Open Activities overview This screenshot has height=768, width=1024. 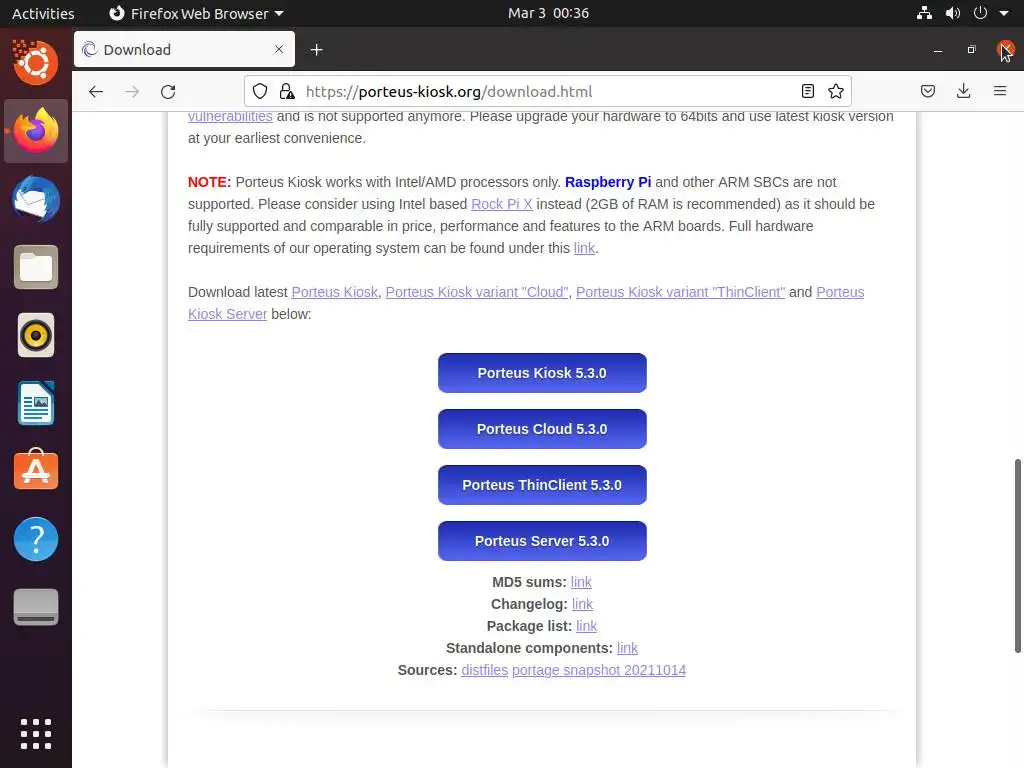click(x=43, y=13)
